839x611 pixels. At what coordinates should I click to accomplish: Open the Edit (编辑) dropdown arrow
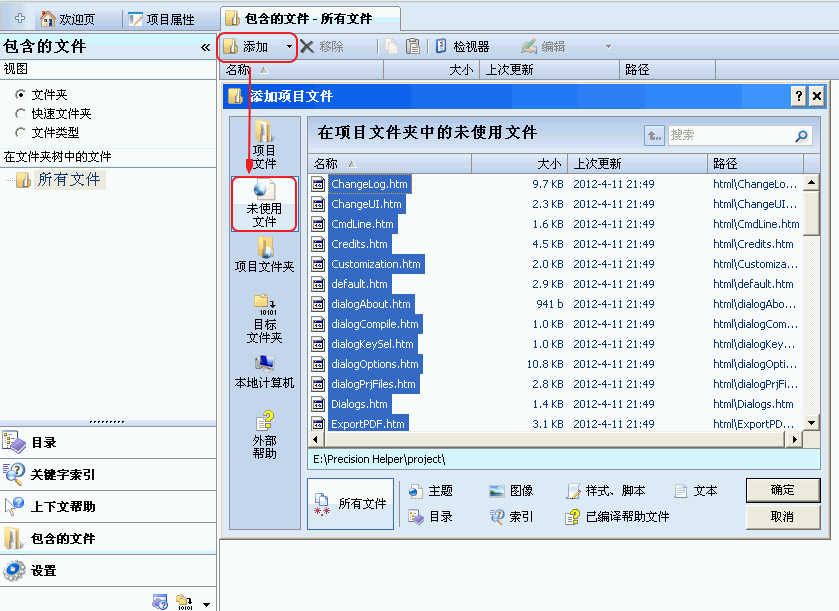click(x=608, y=47)
